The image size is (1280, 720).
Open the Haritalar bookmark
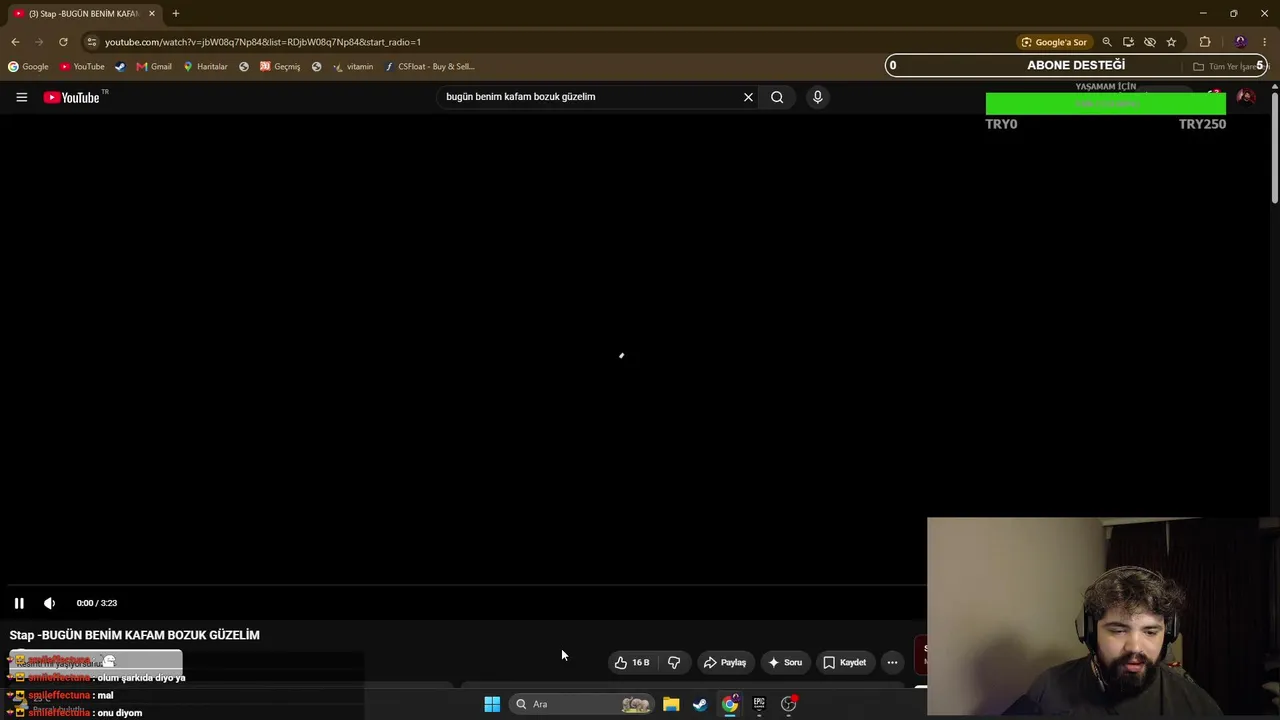point(205,67)
